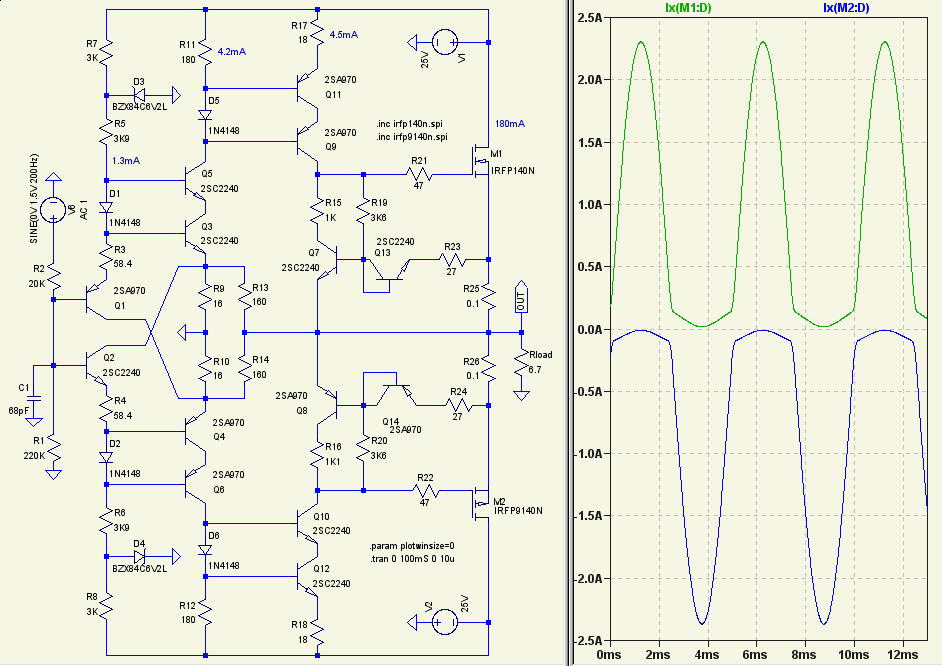
Task: Select capacitor C1 68pF
Action: (34, 398)
